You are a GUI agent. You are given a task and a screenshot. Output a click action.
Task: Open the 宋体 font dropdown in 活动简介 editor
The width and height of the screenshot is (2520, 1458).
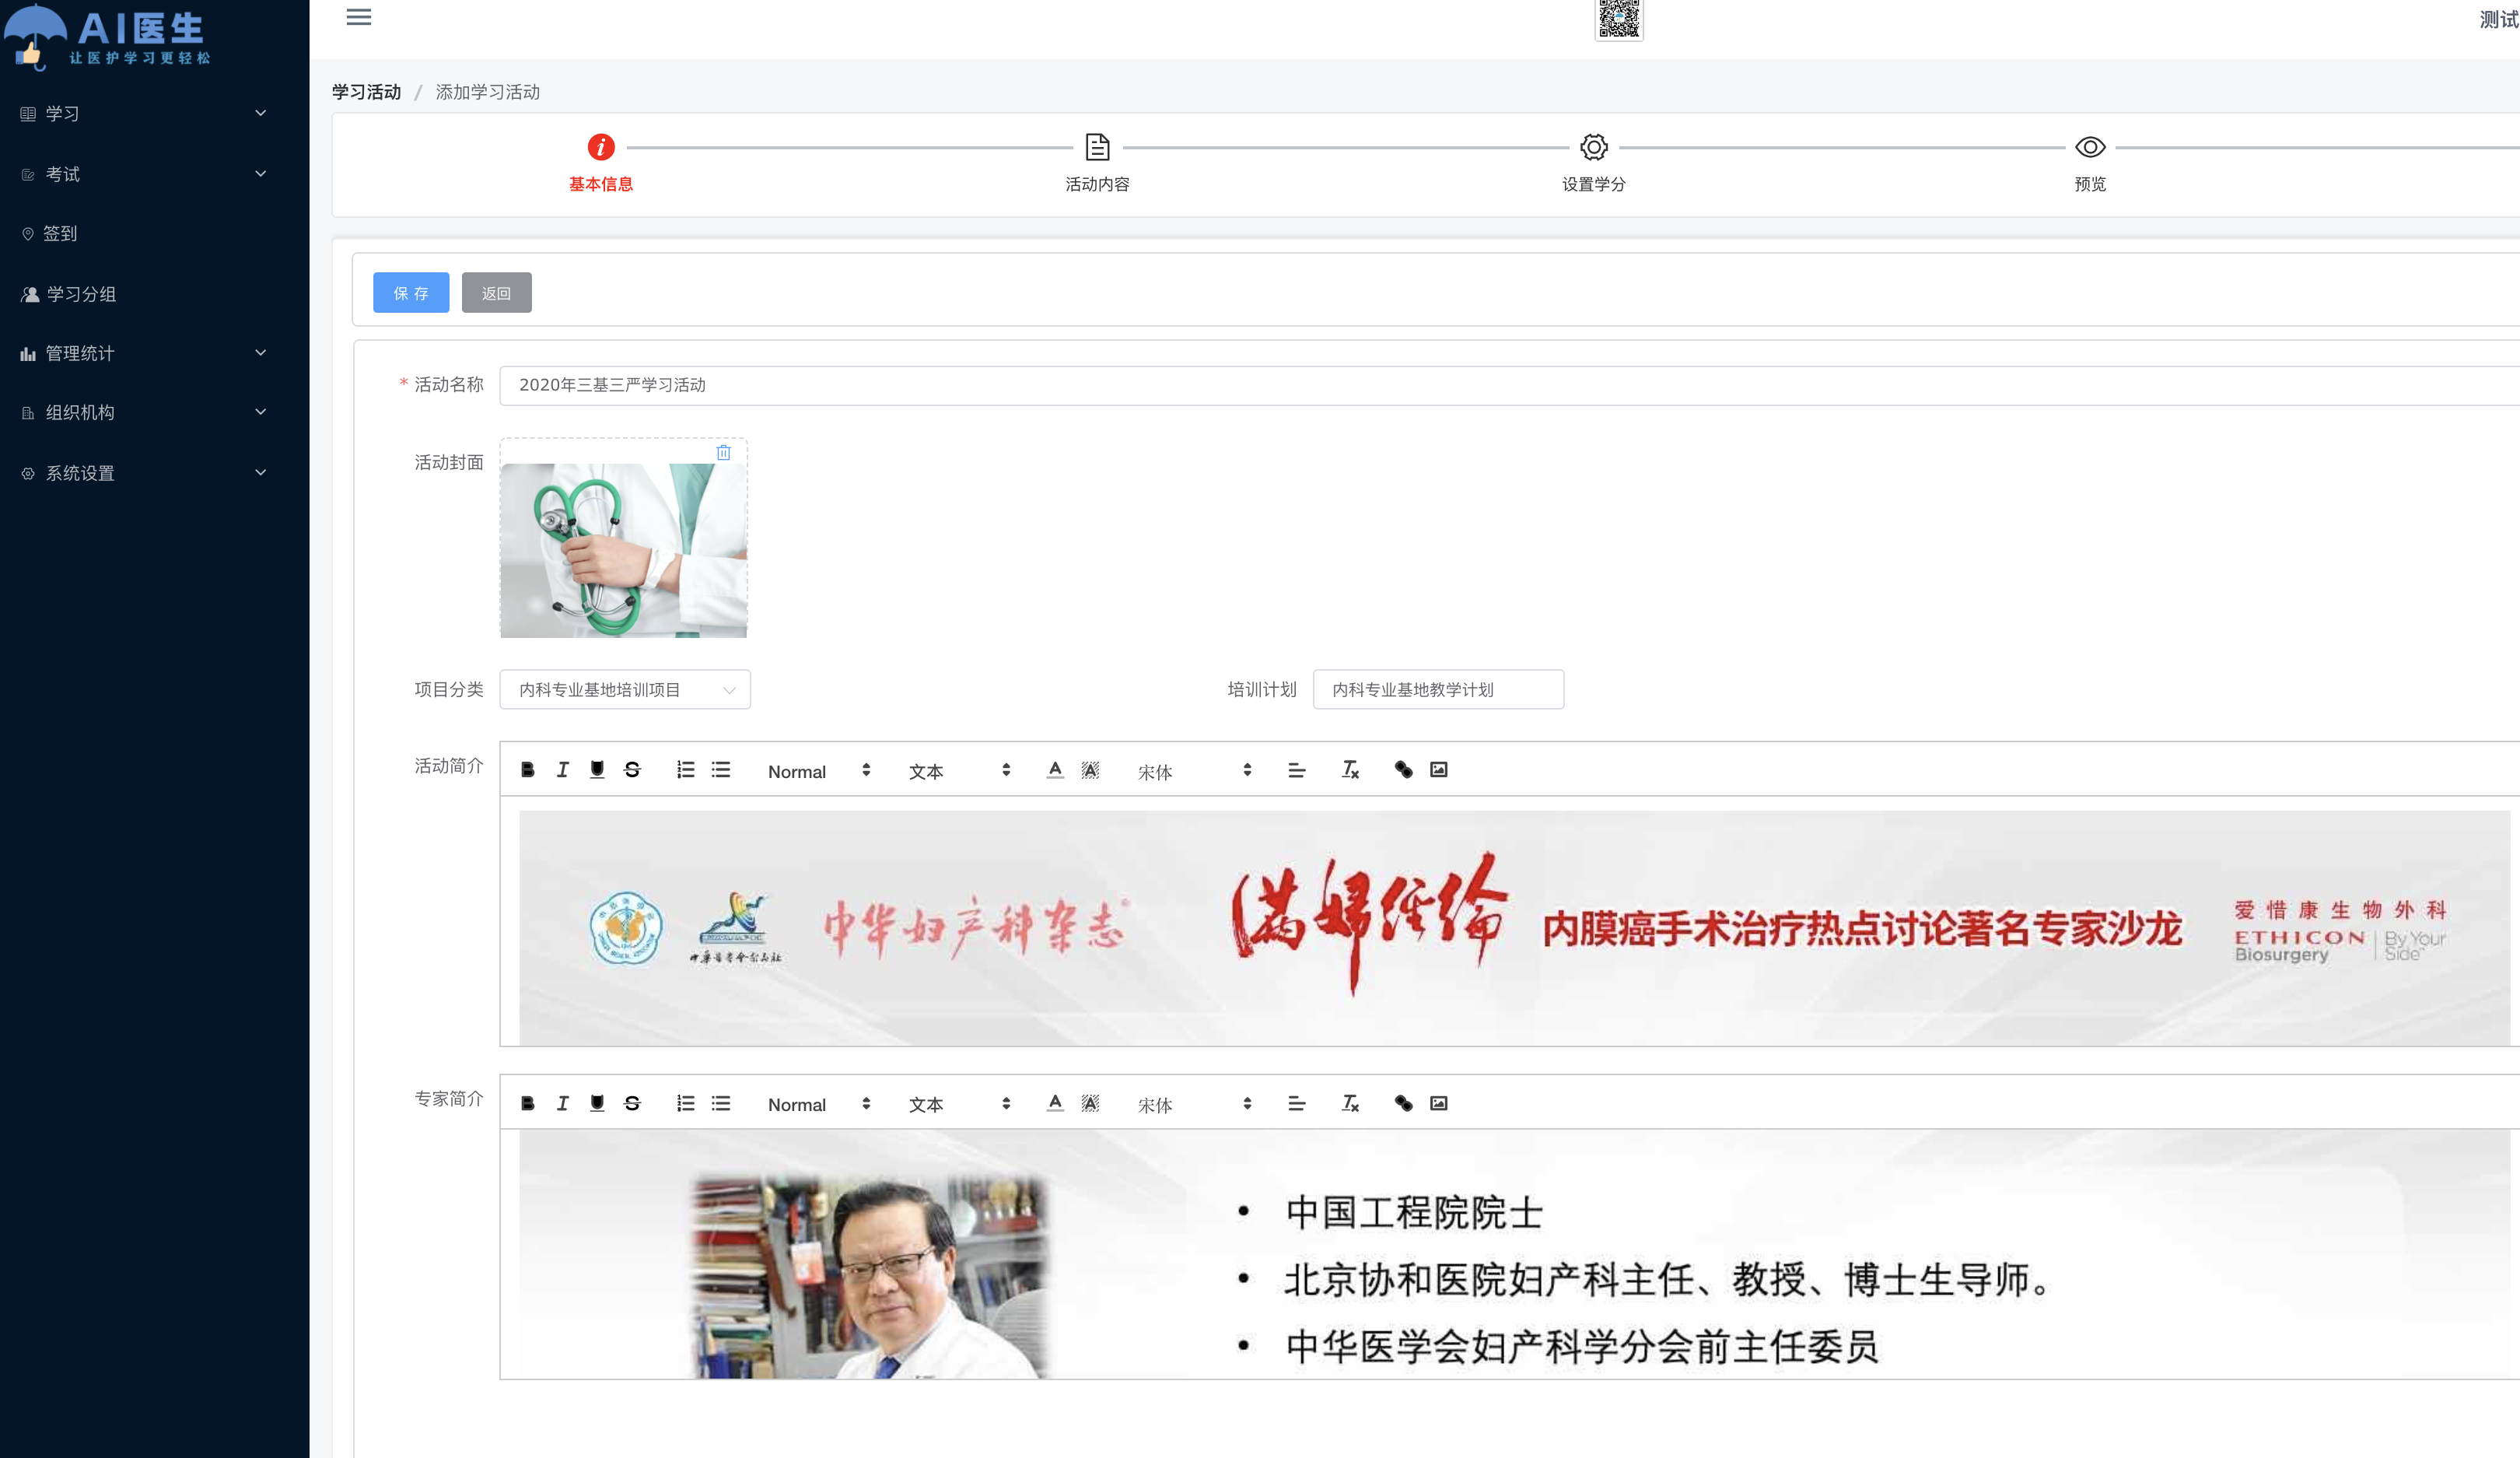click(x=1194, y=771)
